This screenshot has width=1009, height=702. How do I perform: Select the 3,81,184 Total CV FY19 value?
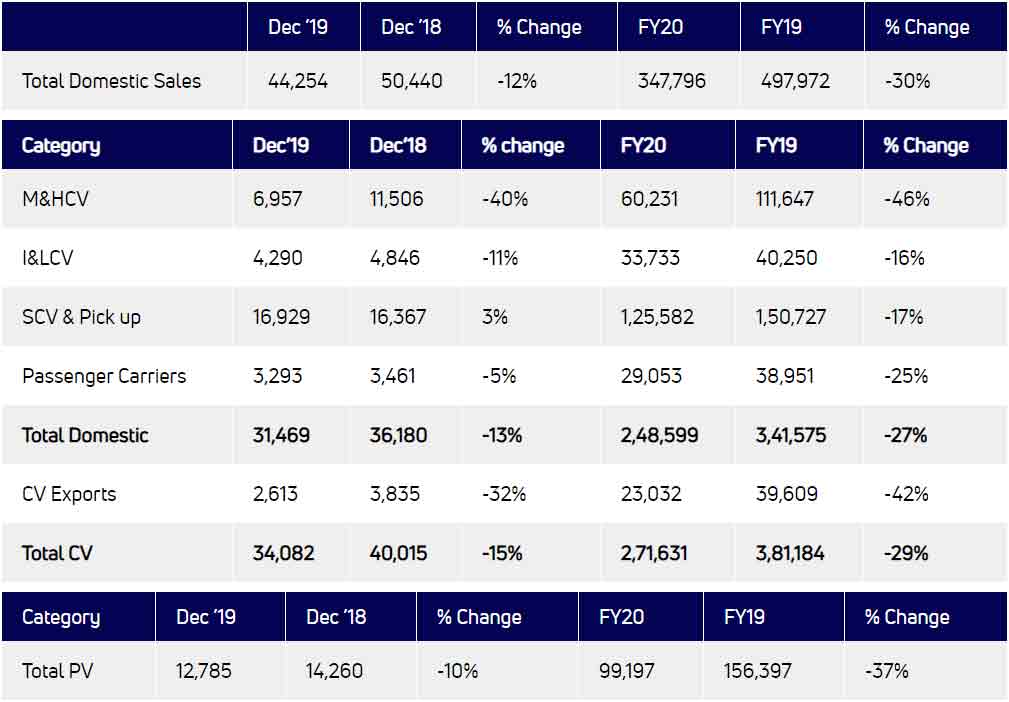tap(790, 553)
